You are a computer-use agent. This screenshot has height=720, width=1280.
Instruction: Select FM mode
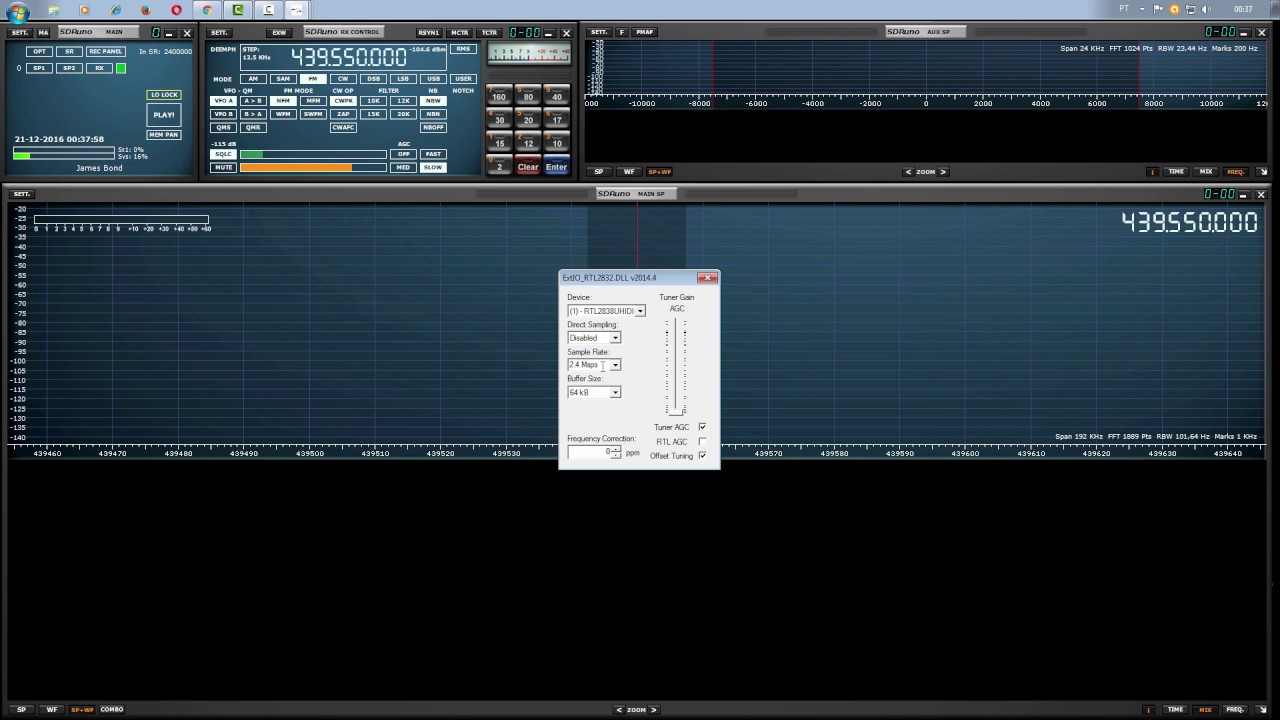313,79
